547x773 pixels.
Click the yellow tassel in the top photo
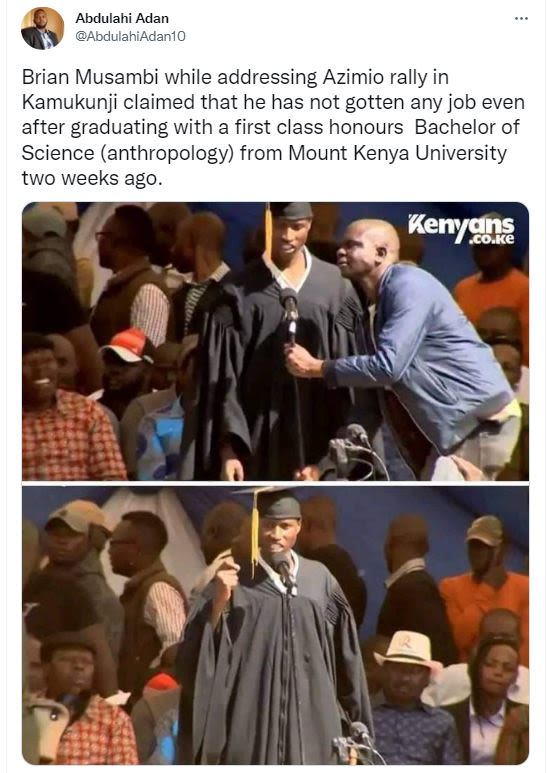coord(268,234)
